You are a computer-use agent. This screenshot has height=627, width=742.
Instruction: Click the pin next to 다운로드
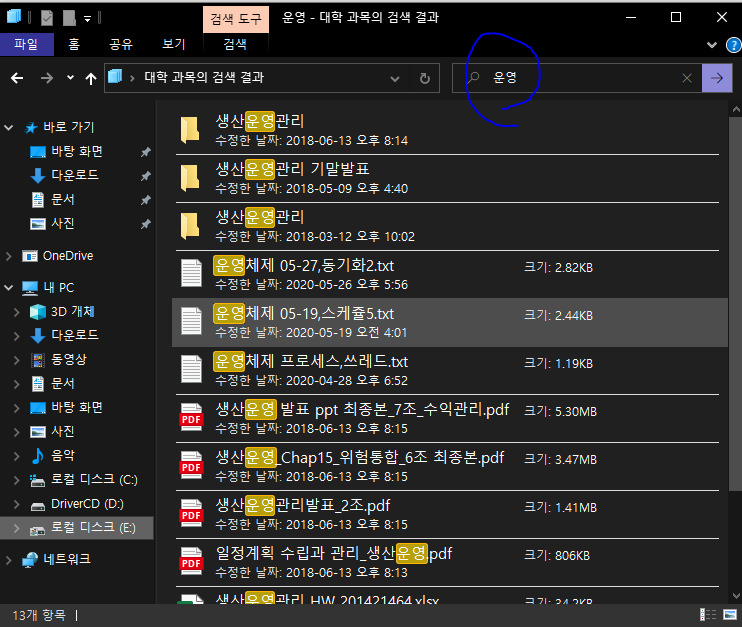point(146,176)
